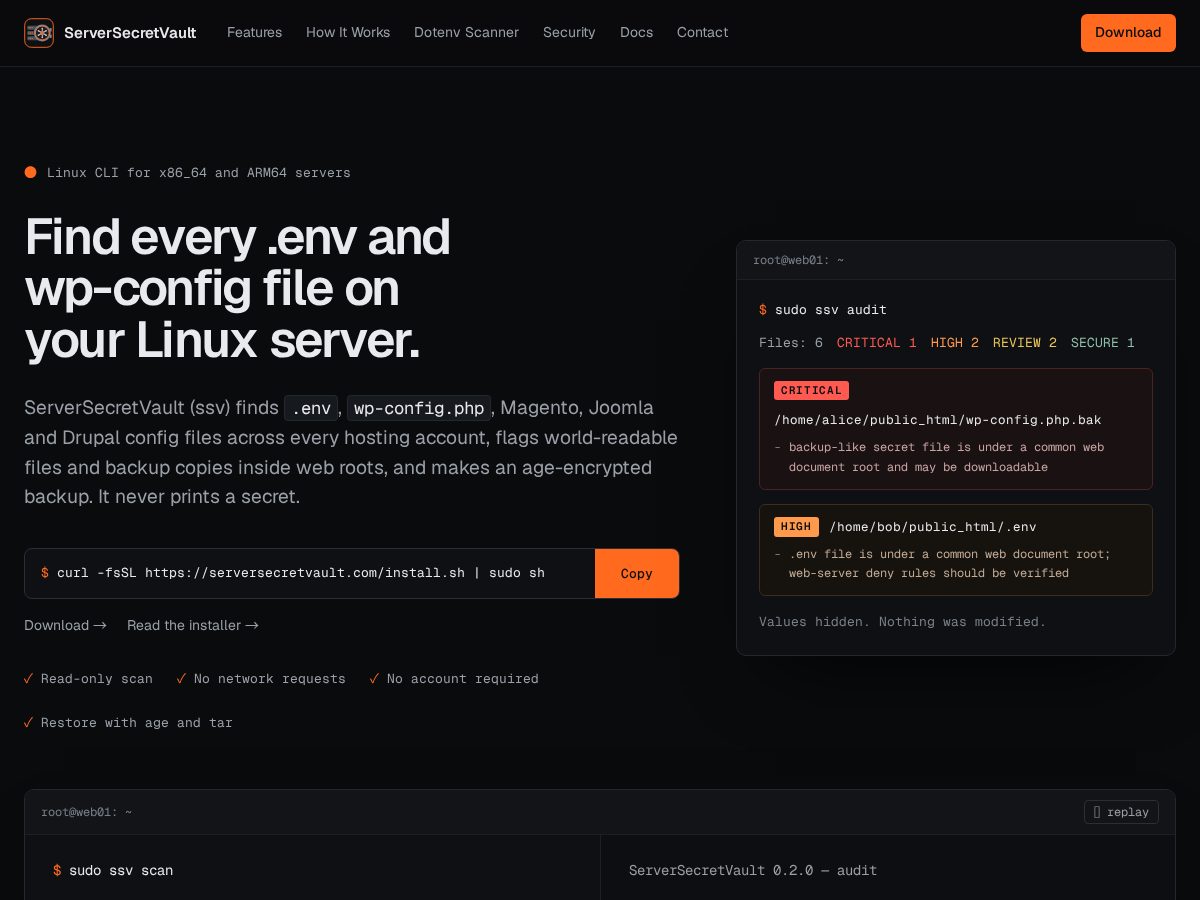Click the HIGH badge in audit output
The width and height of the screenshot is (1200, 900).
796,527
